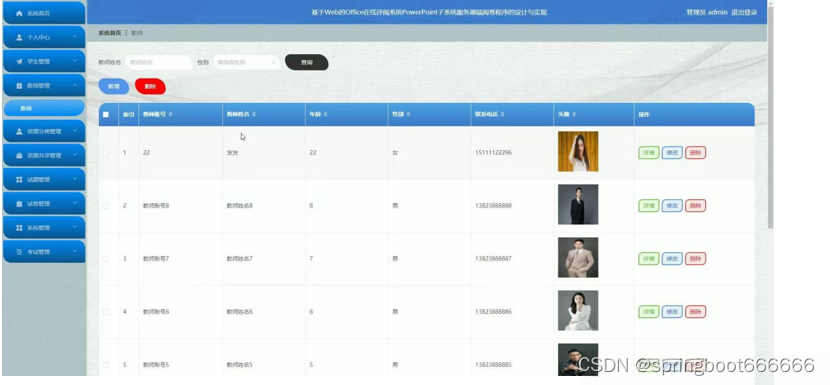Open the 试题管理 sidebar menu
The image size is (830, 385).
[x=44, y=180]
